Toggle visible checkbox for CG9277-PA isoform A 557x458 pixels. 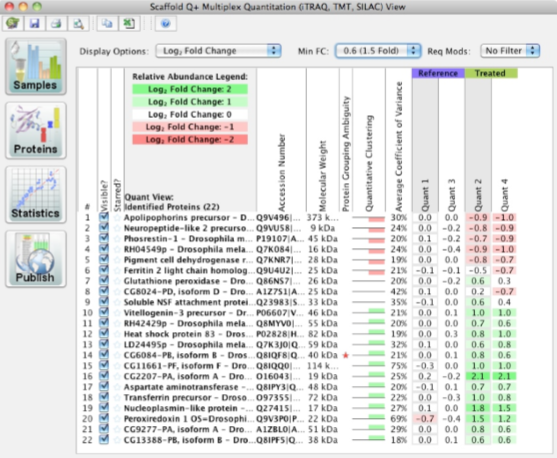(x=104, y=429)
